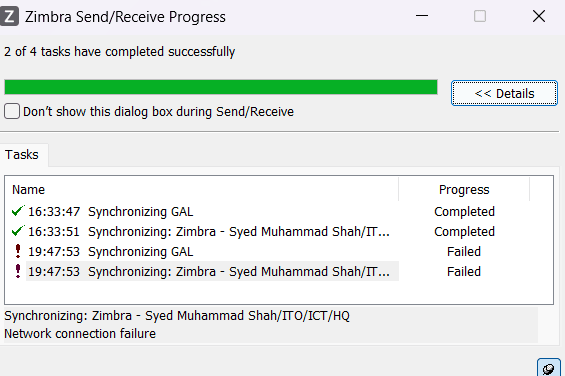Minimize the Send/Receive Progress window
Screen dimensions: 565x376
pos(422,16)
